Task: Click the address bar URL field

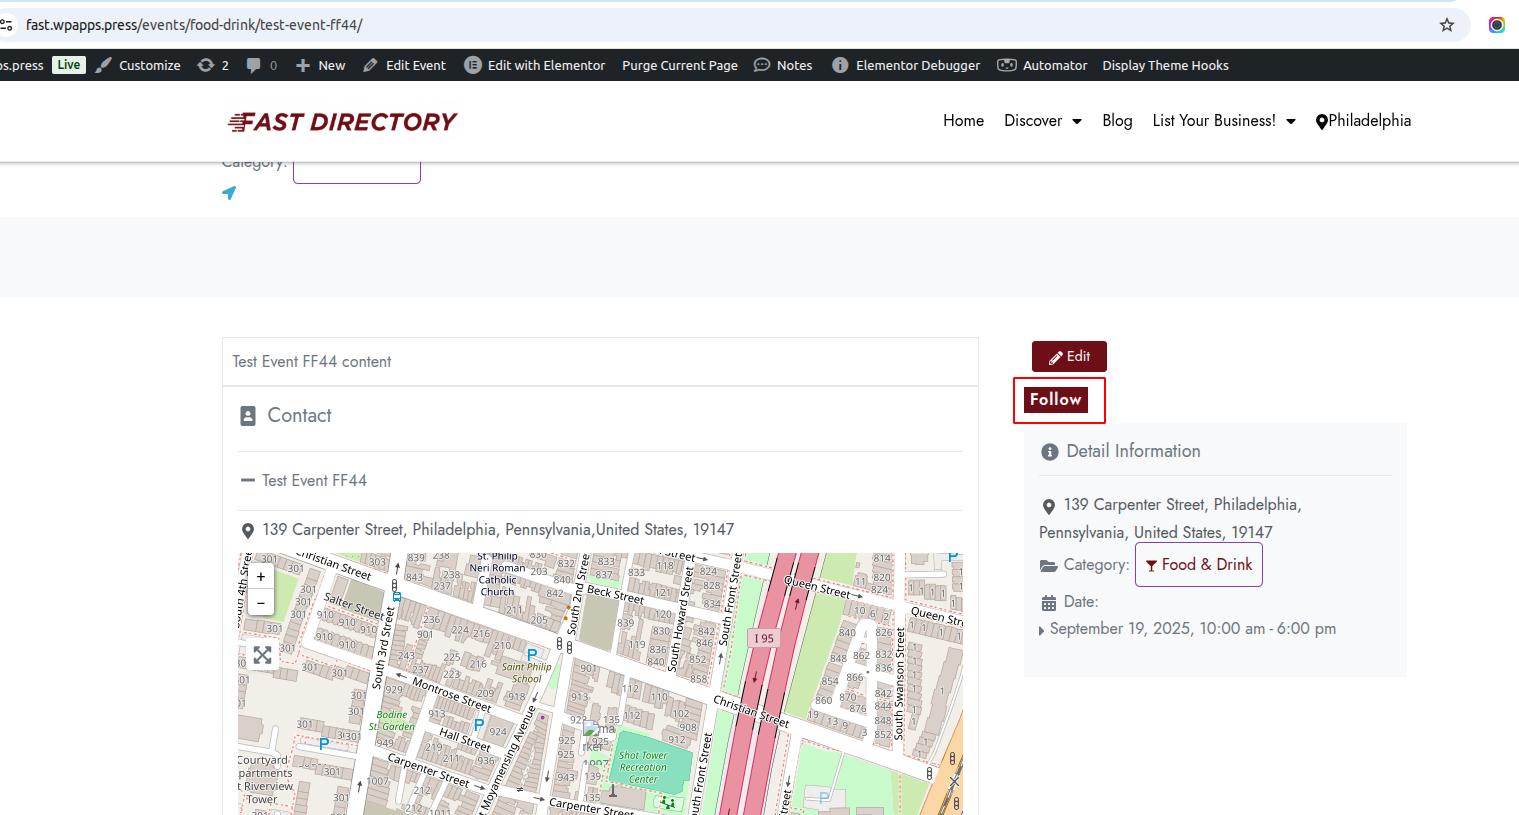Action: tap(700, 25)
